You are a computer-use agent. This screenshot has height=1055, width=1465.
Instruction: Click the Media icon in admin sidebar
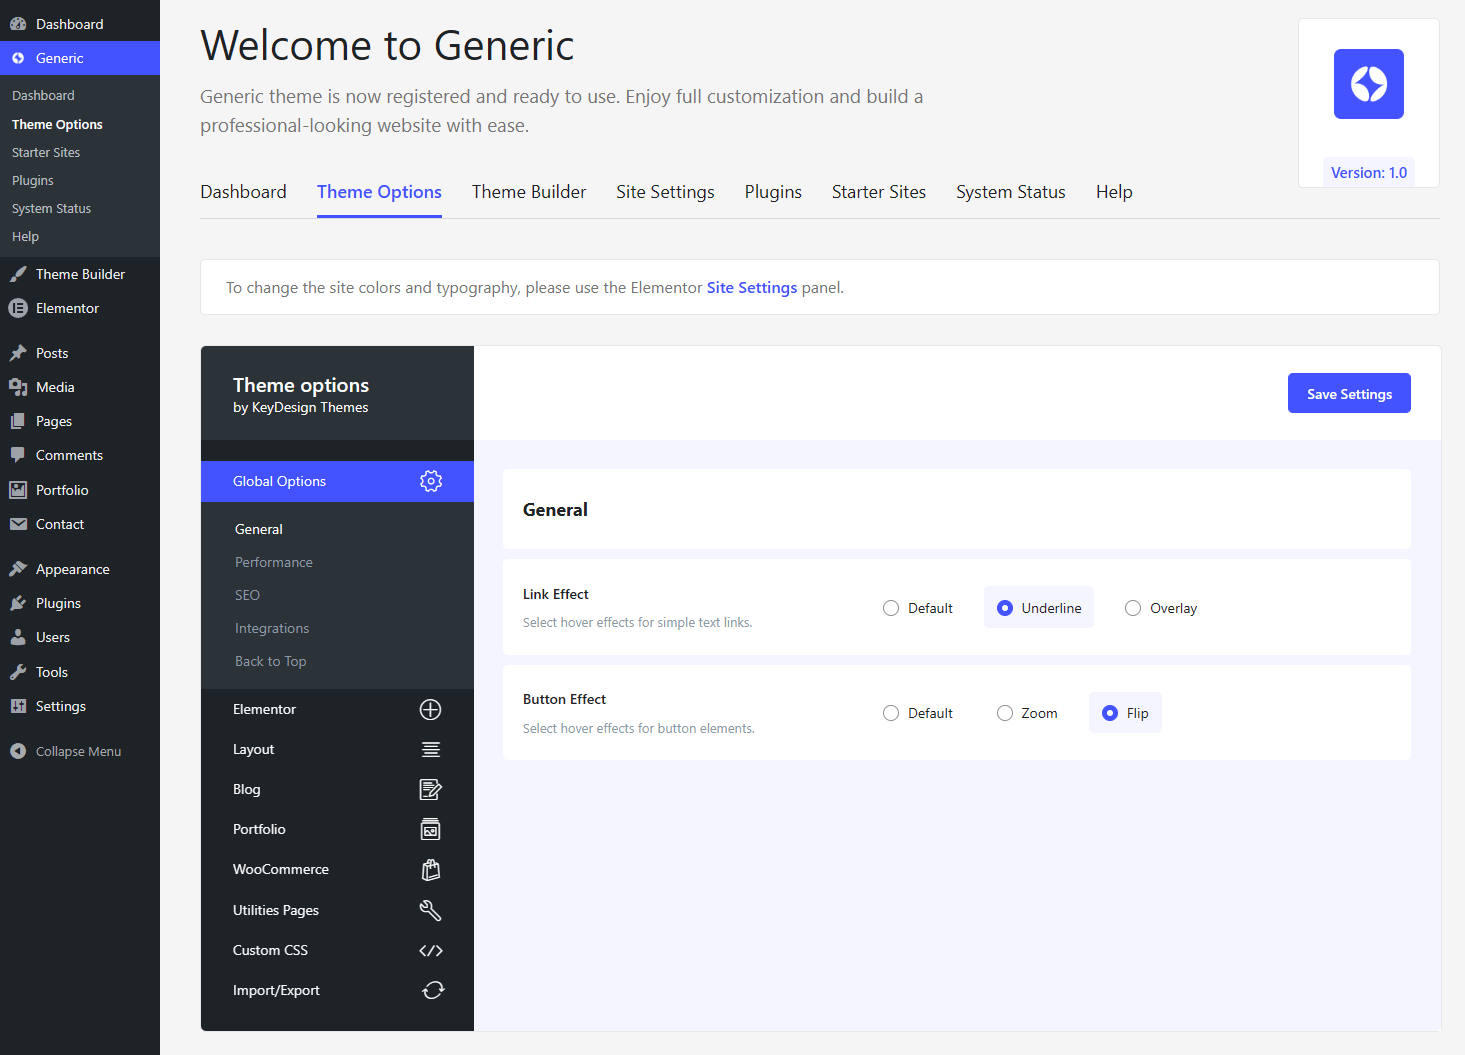pos(18,387)
